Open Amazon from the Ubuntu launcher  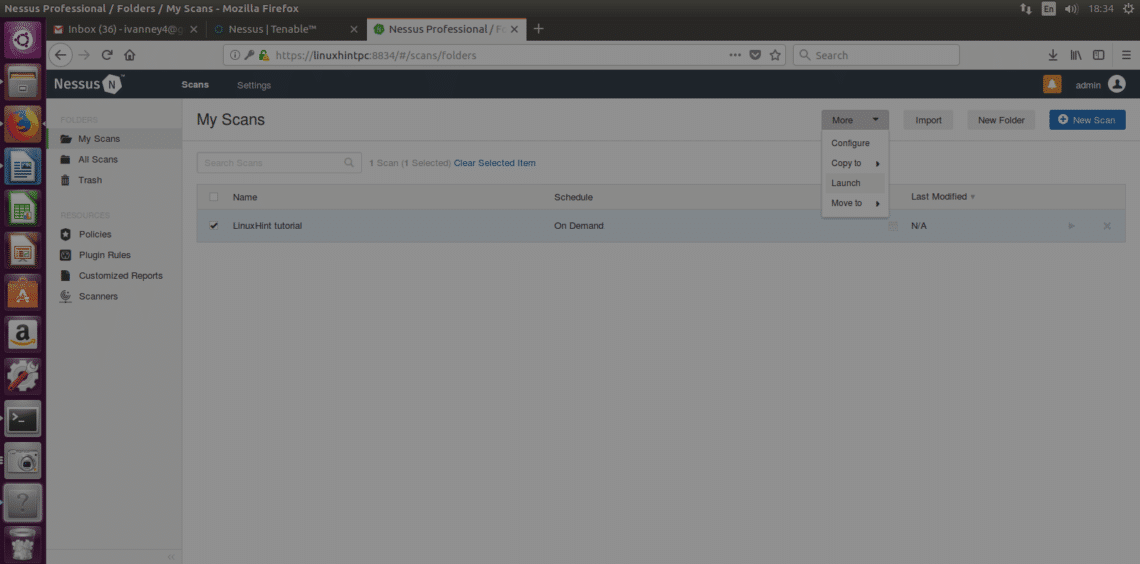click(x=23, y=334)
